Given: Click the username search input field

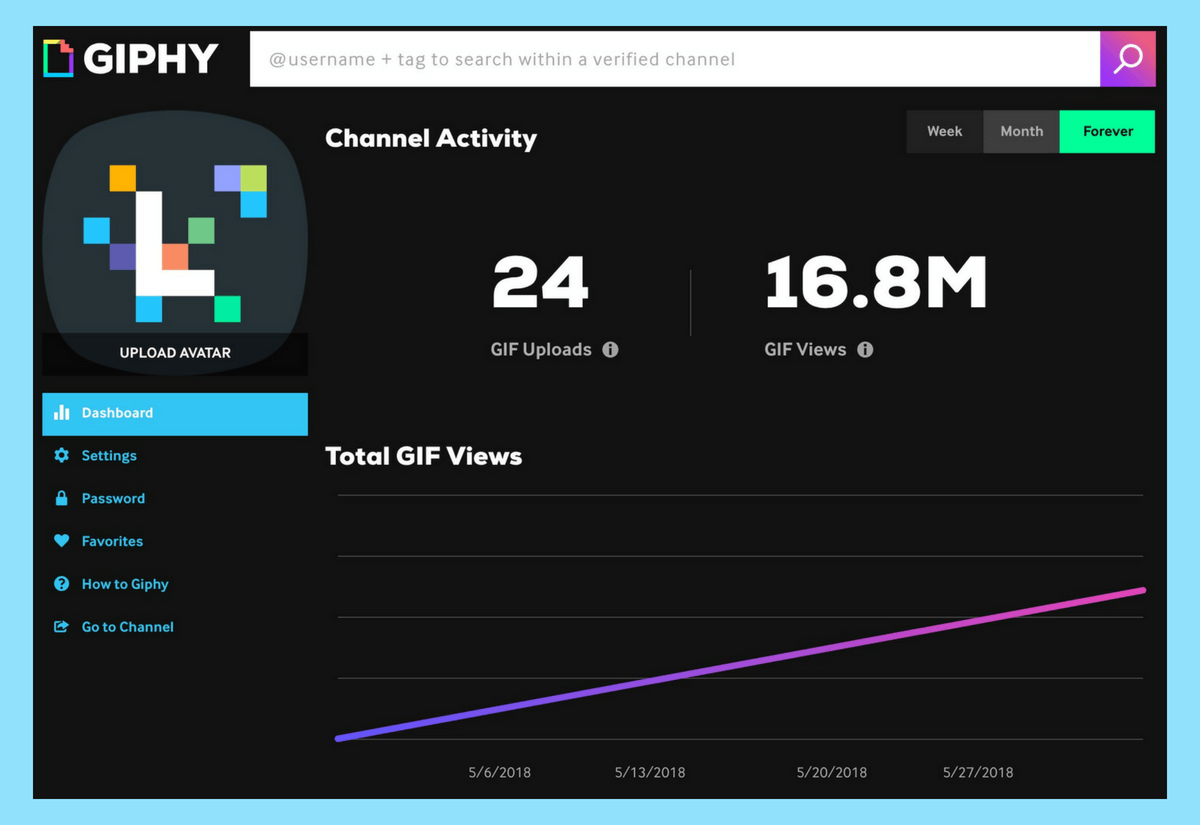Looking at the screenshot, I should pyautogui.click(x=674, y=59).
